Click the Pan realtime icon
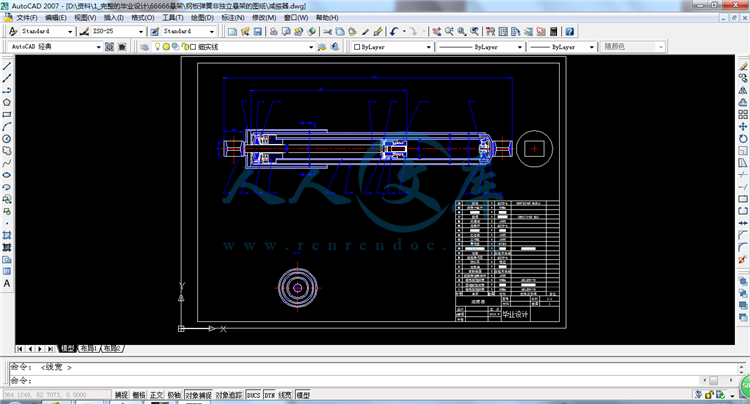This screenshot has width=750, height=404. coord(437,32)
